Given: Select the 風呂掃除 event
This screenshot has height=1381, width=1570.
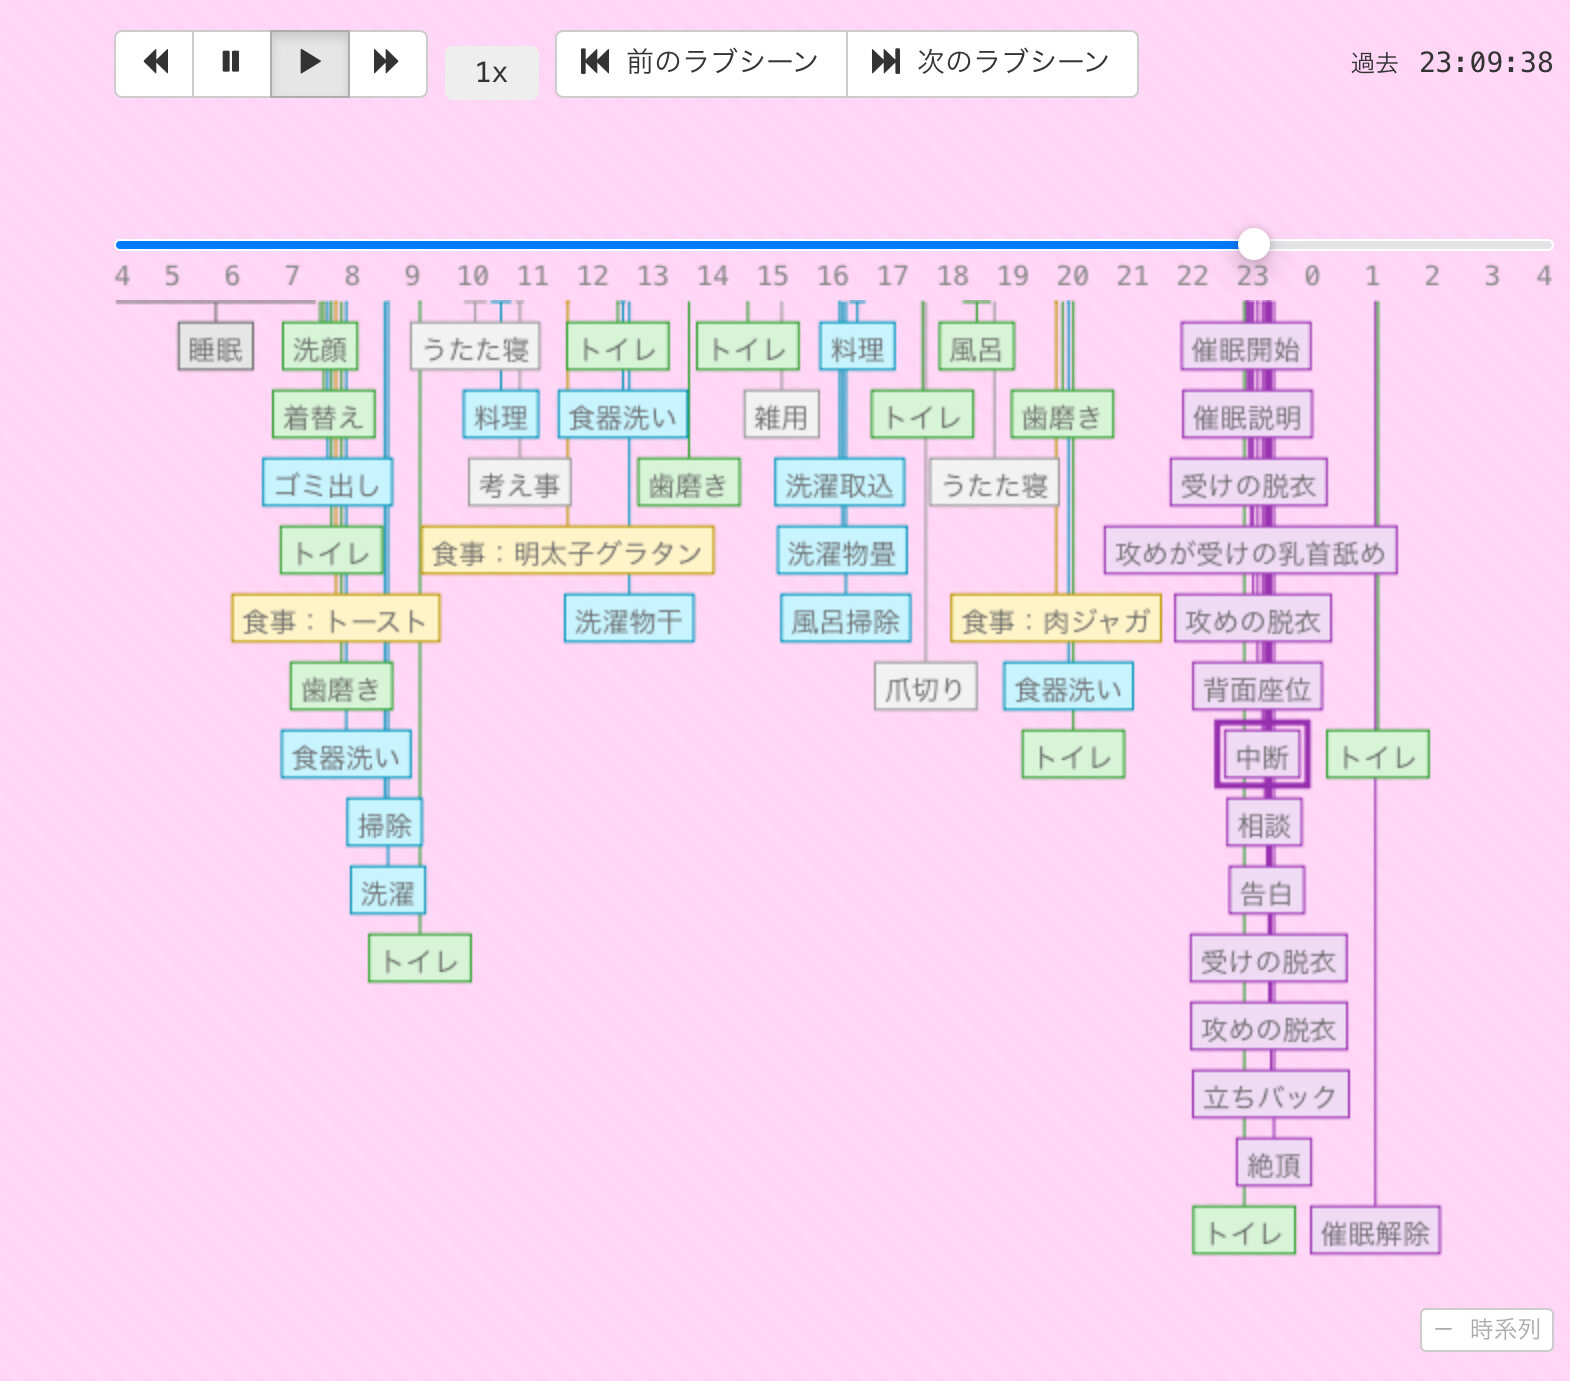Looking at the screenshot, I should (x=845, y=620).
